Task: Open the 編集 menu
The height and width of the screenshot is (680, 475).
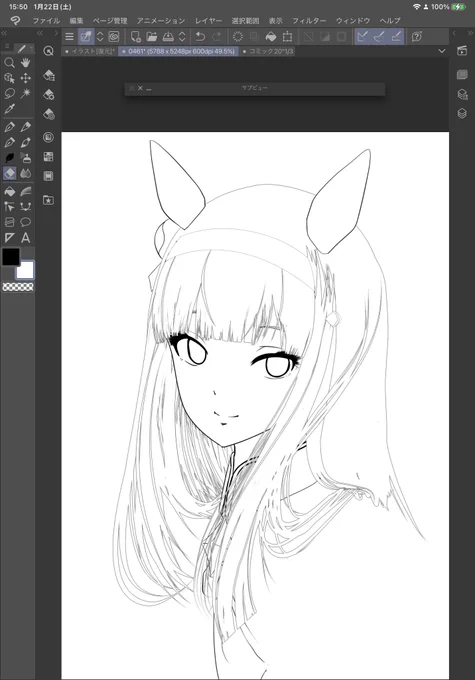Action: 76,20
